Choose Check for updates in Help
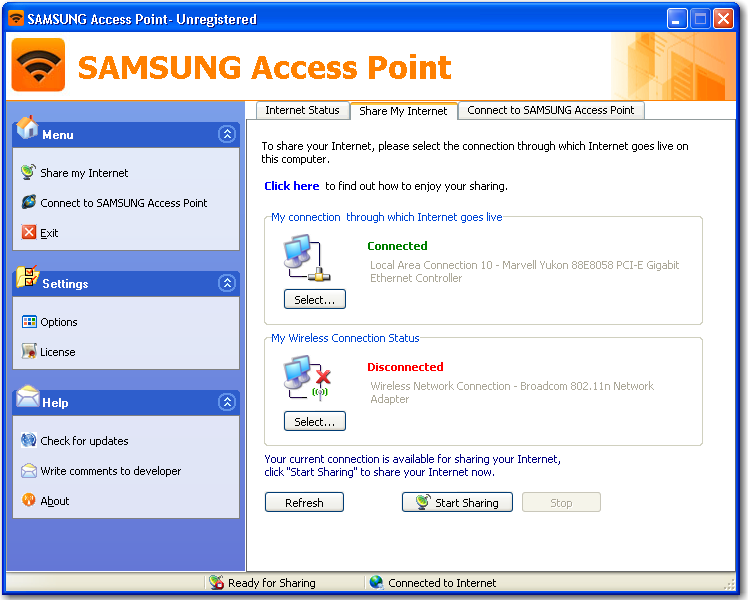The height and width of the screenshot is (600, 748). (x=84, y=441)
